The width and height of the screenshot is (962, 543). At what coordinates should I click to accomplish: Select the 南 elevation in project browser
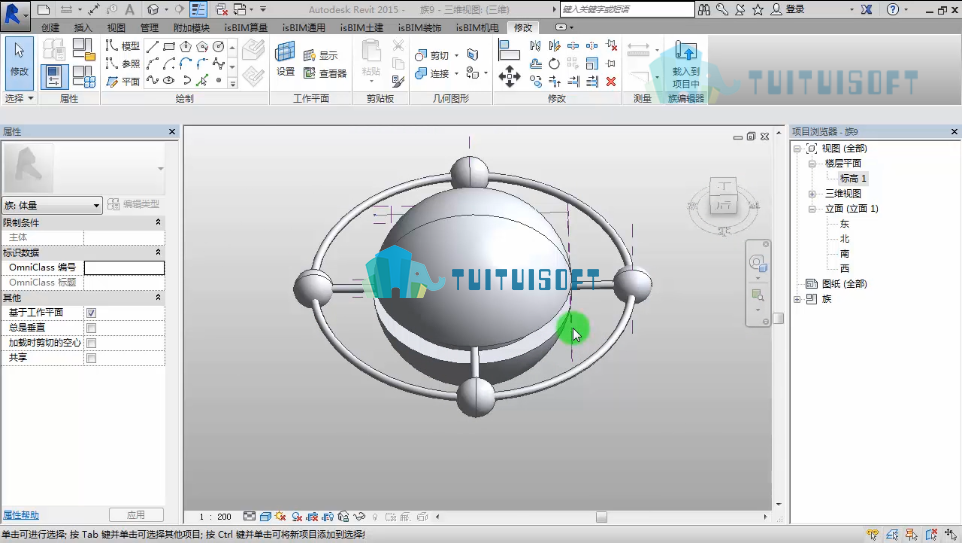(x=845, y=253)
